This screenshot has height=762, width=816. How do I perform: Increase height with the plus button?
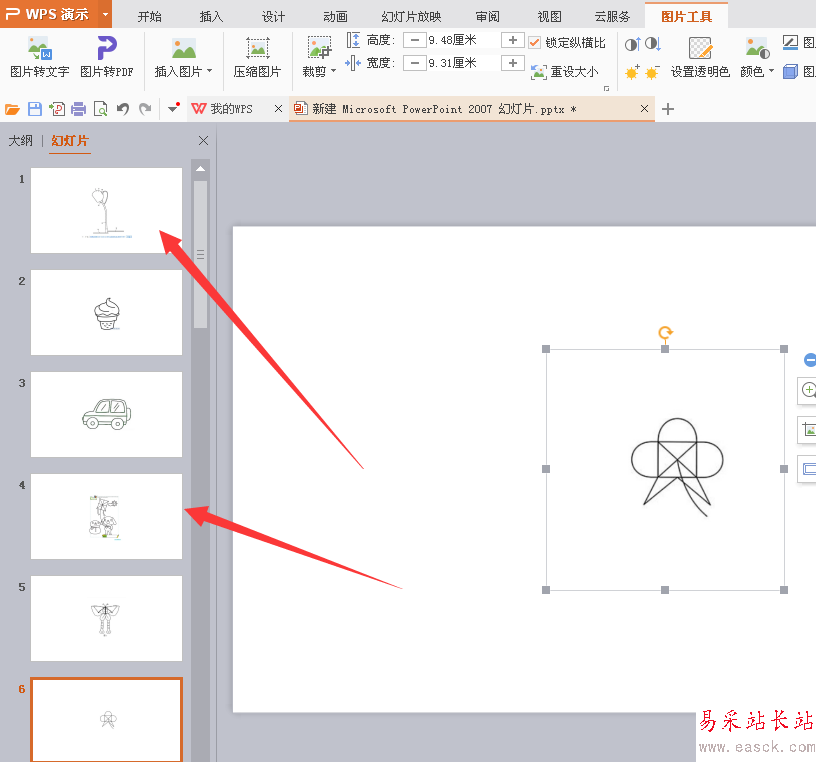pos(513,40)
